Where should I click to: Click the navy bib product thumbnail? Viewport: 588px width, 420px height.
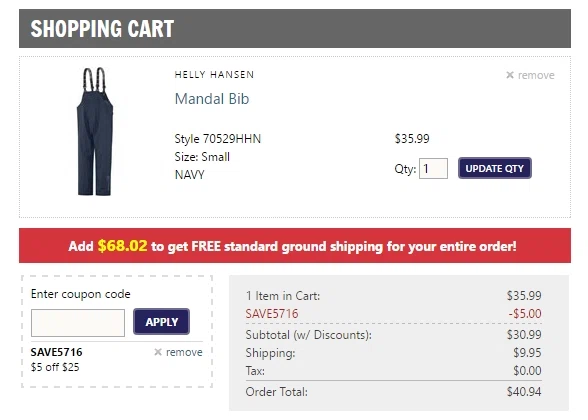tap(95, 132)
